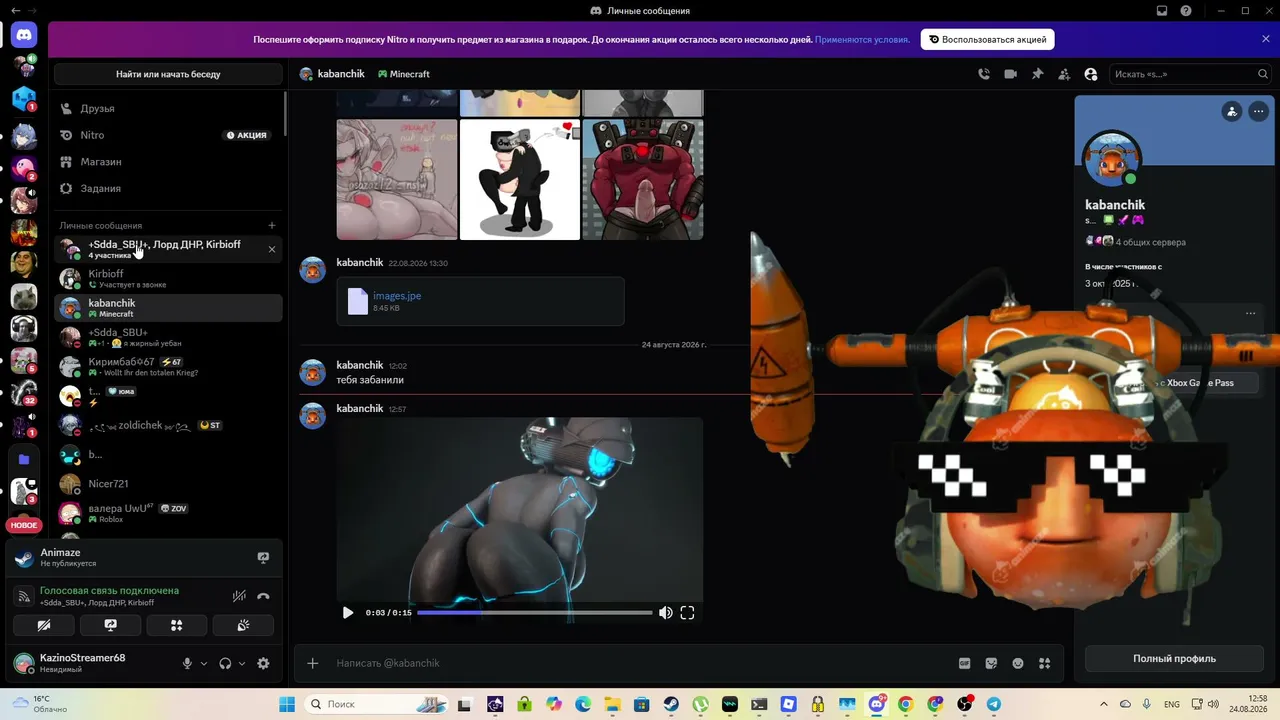
Task: Disconnect from the voice call
Action: [x=263, y=596]
